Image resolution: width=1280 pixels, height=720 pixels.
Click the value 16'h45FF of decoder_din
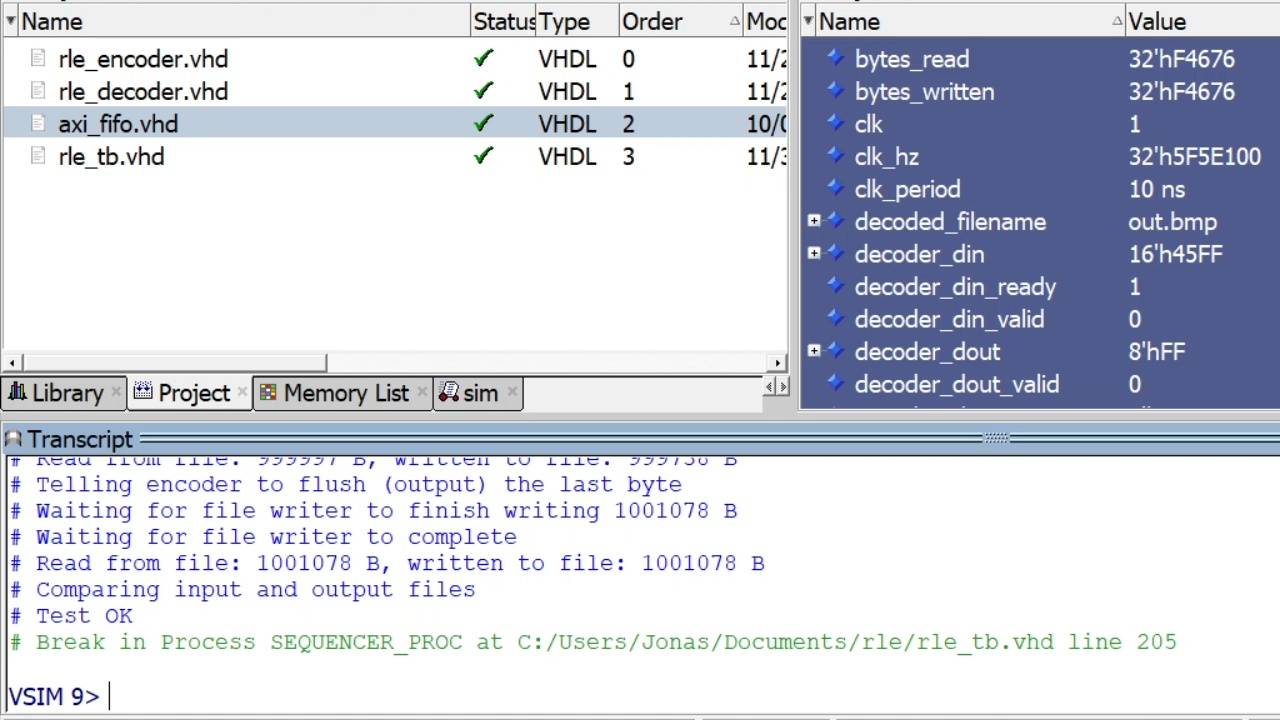[1175, 254]
